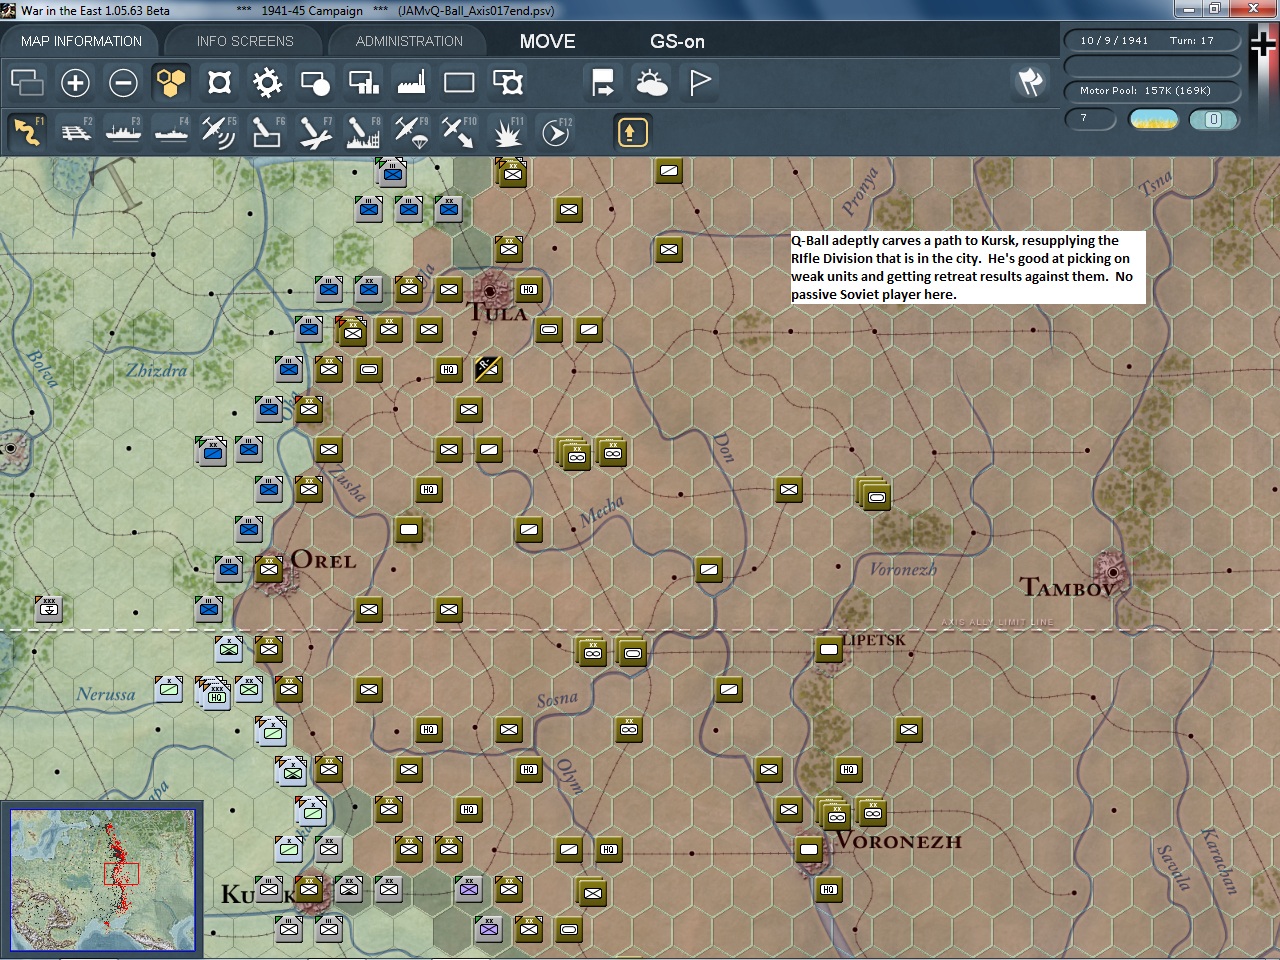Select the F6 bomb unit mode

pyautogui.click(x=267, y=132)
